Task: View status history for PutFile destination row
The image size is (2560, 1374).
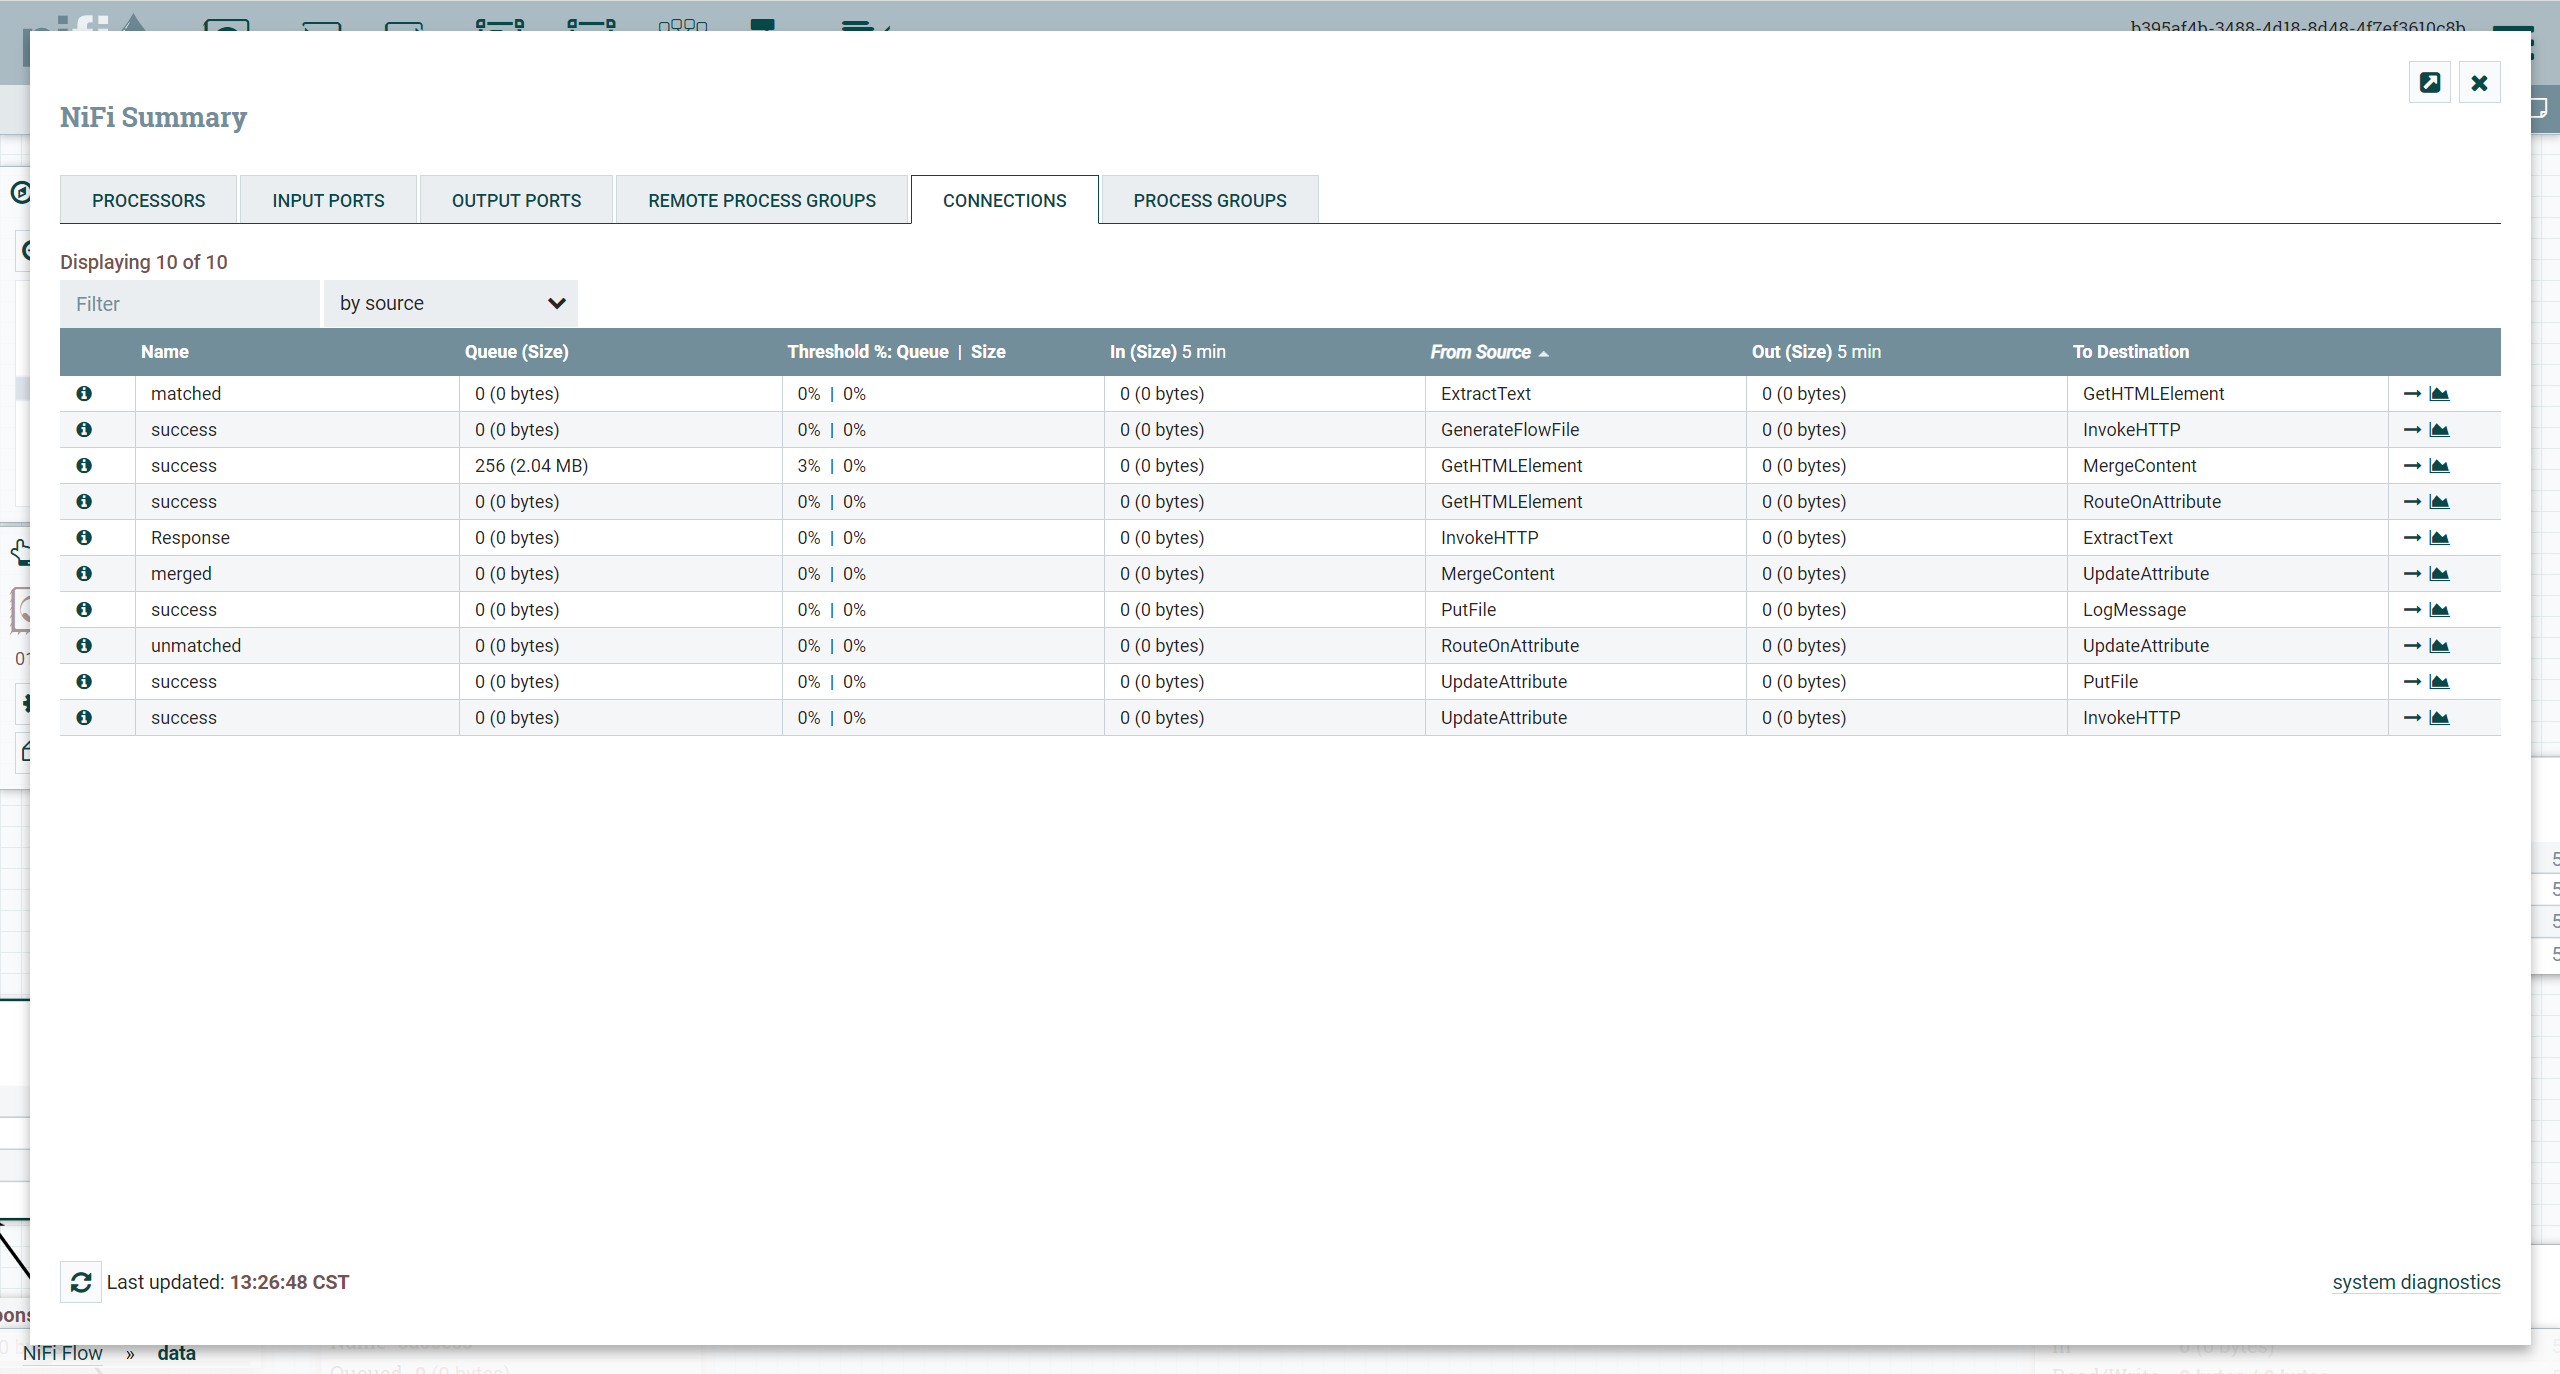Action: [2439, 682]
